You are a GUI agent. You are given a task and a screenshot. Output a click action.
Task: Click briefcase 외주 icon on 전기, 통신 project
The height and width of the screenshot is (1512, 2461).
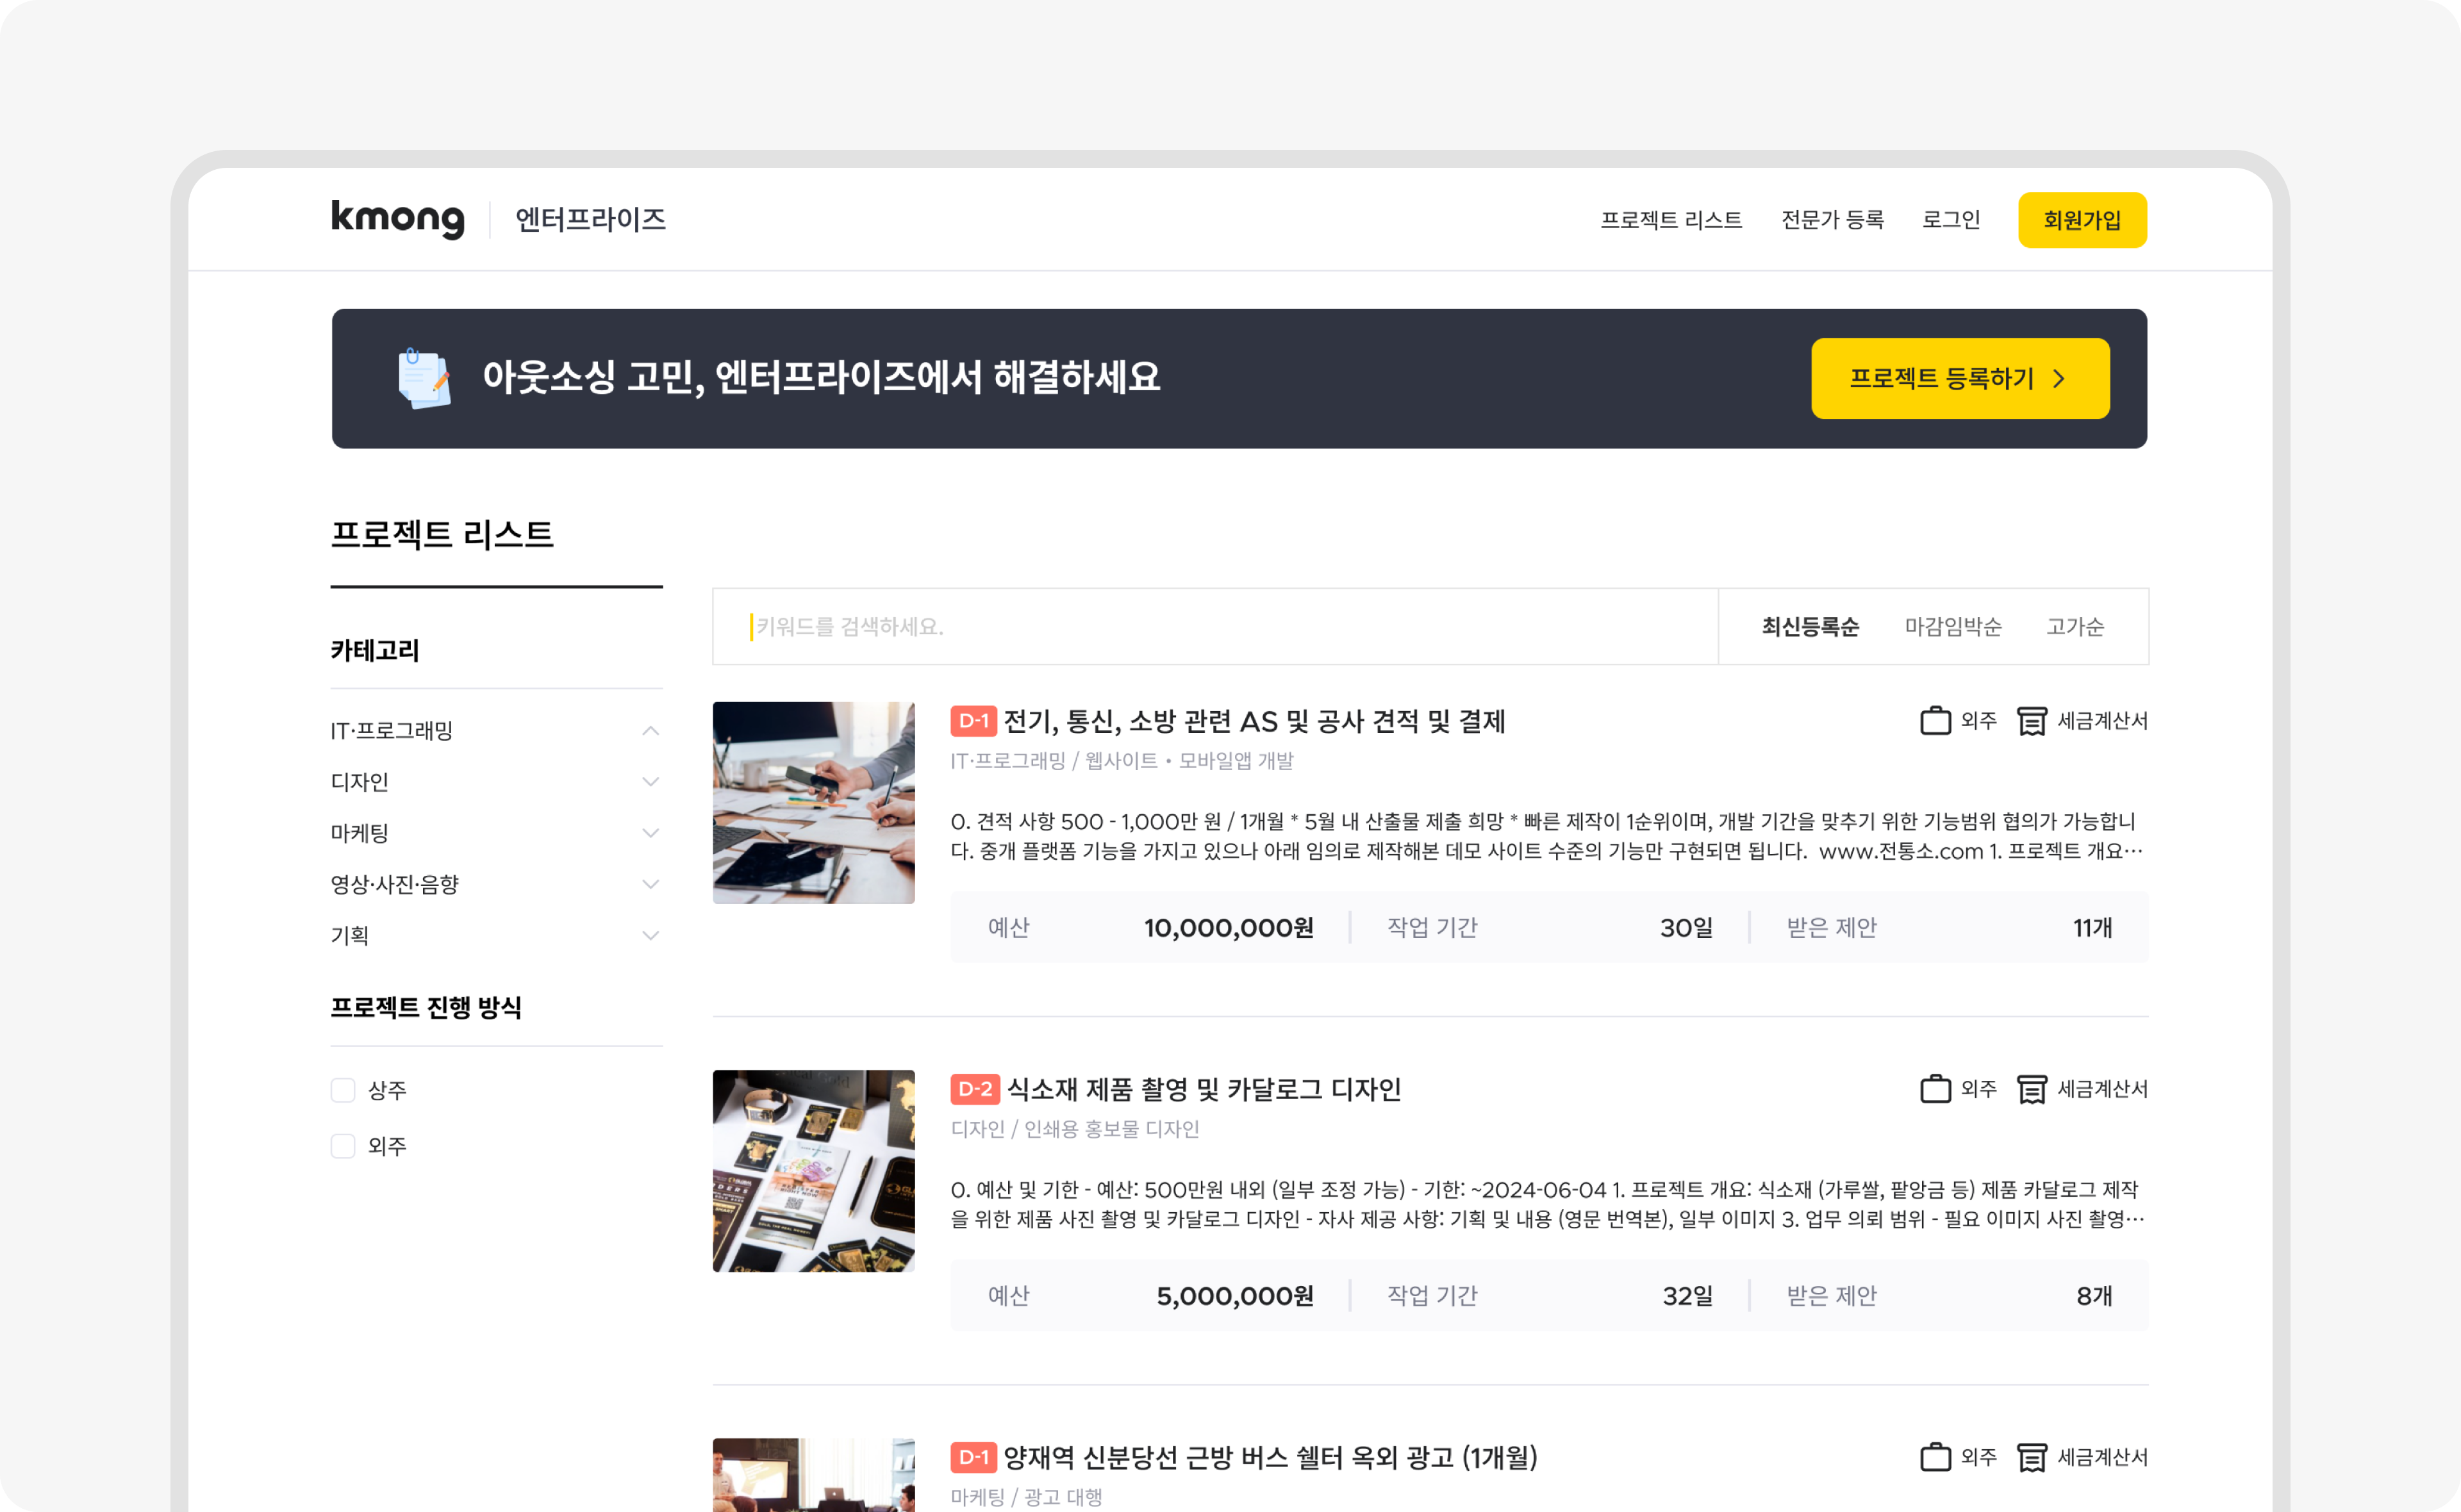(1935, 720)
